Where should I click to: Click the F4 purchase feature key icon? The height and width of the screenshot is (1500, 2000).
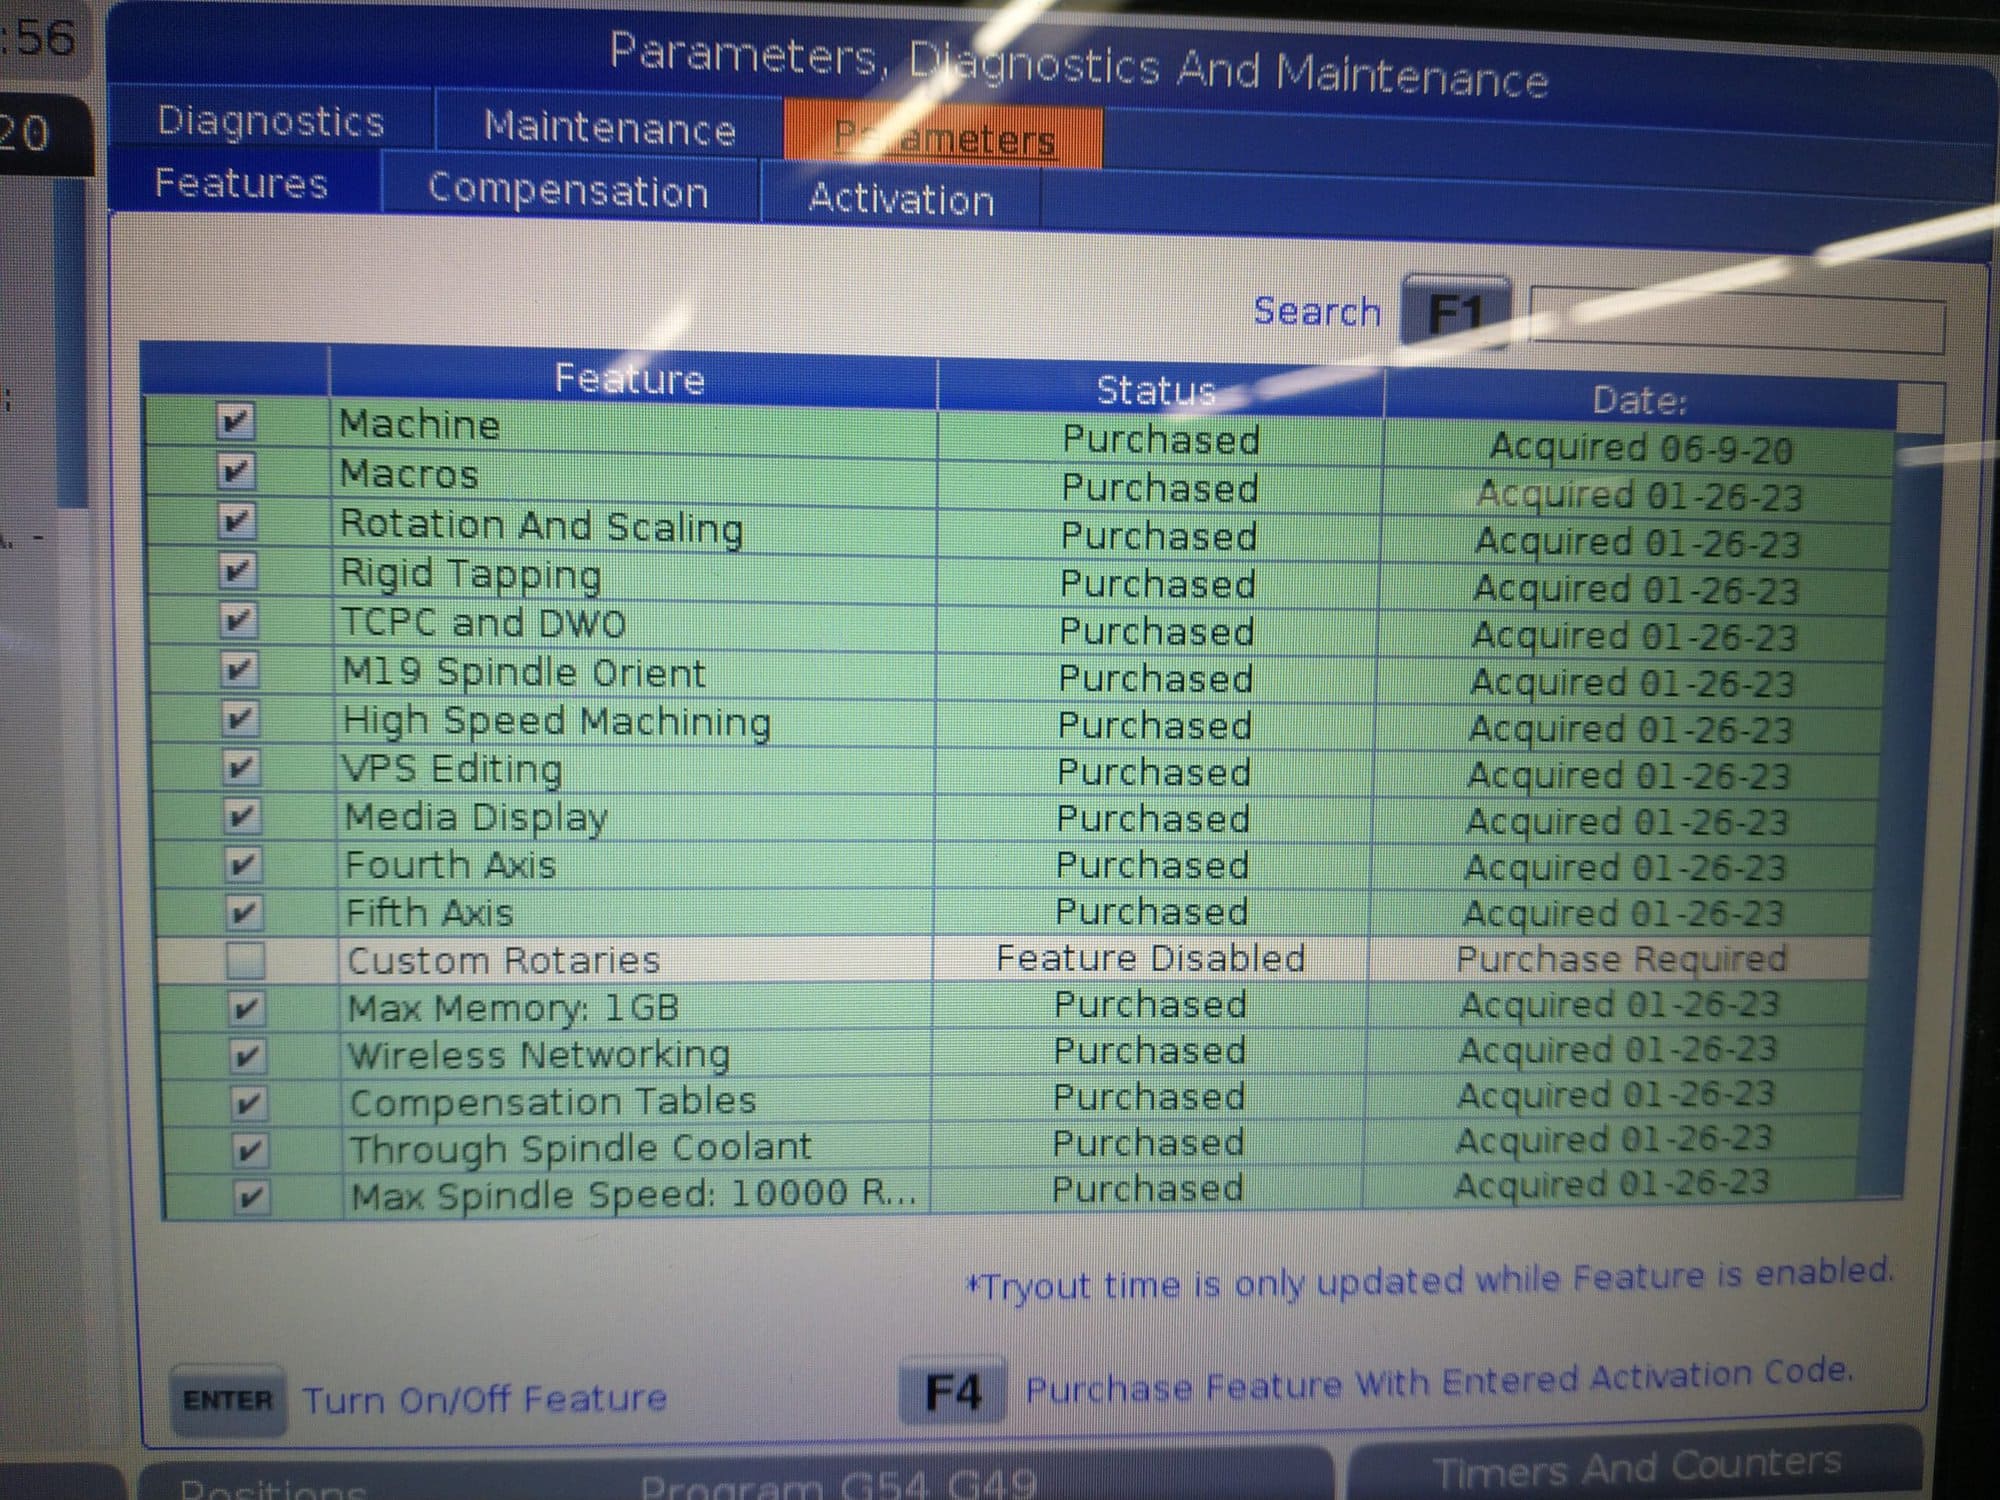click(953, 1391)
